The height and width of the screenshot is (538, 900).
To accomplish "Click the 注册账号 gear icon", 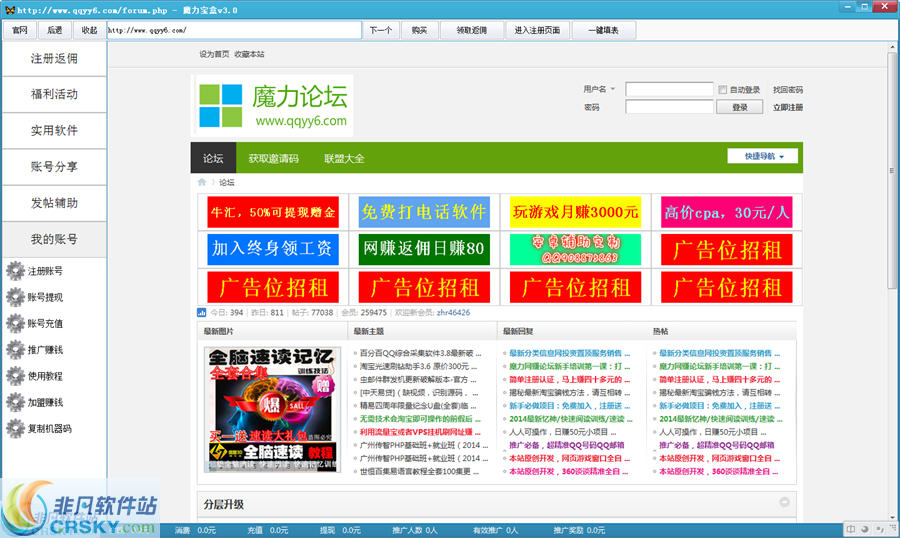I will [14, 271].
